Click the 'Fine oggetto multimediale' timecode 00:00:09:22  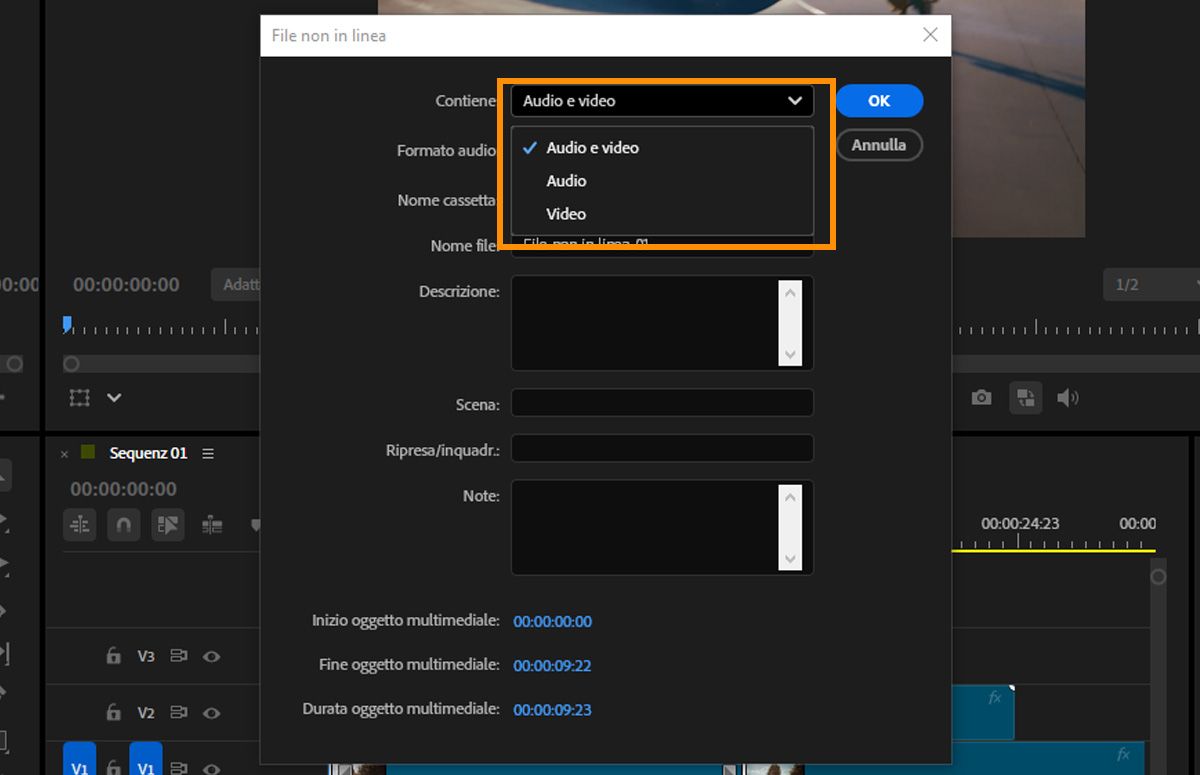pyautogui.click(x=552, y=665)
